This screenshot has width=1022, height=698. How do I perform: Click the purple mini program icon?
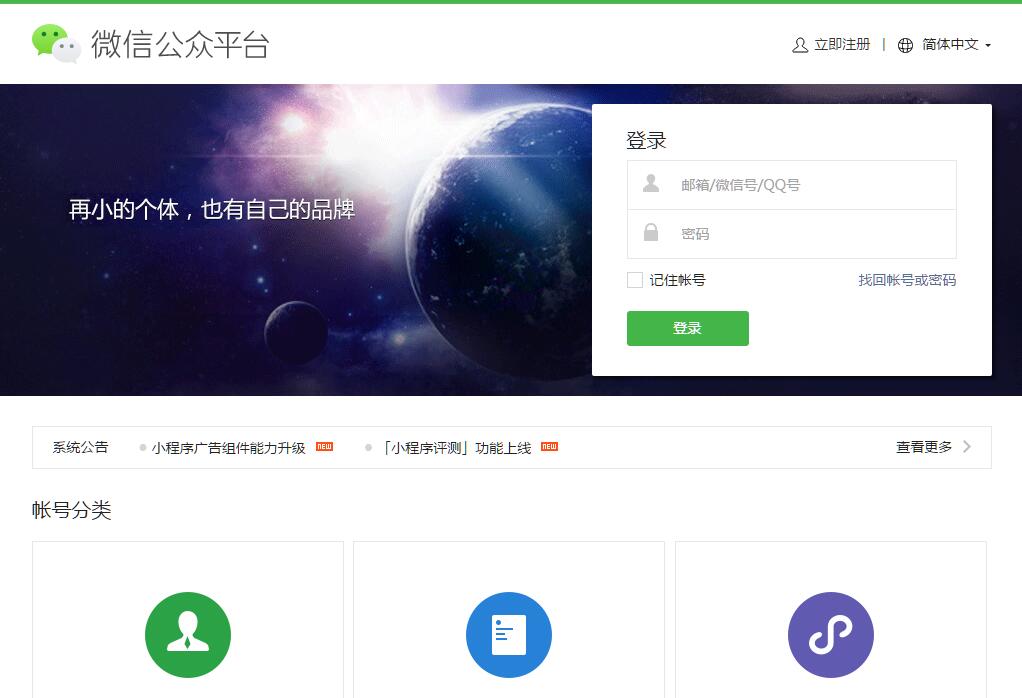coord(830,635)
